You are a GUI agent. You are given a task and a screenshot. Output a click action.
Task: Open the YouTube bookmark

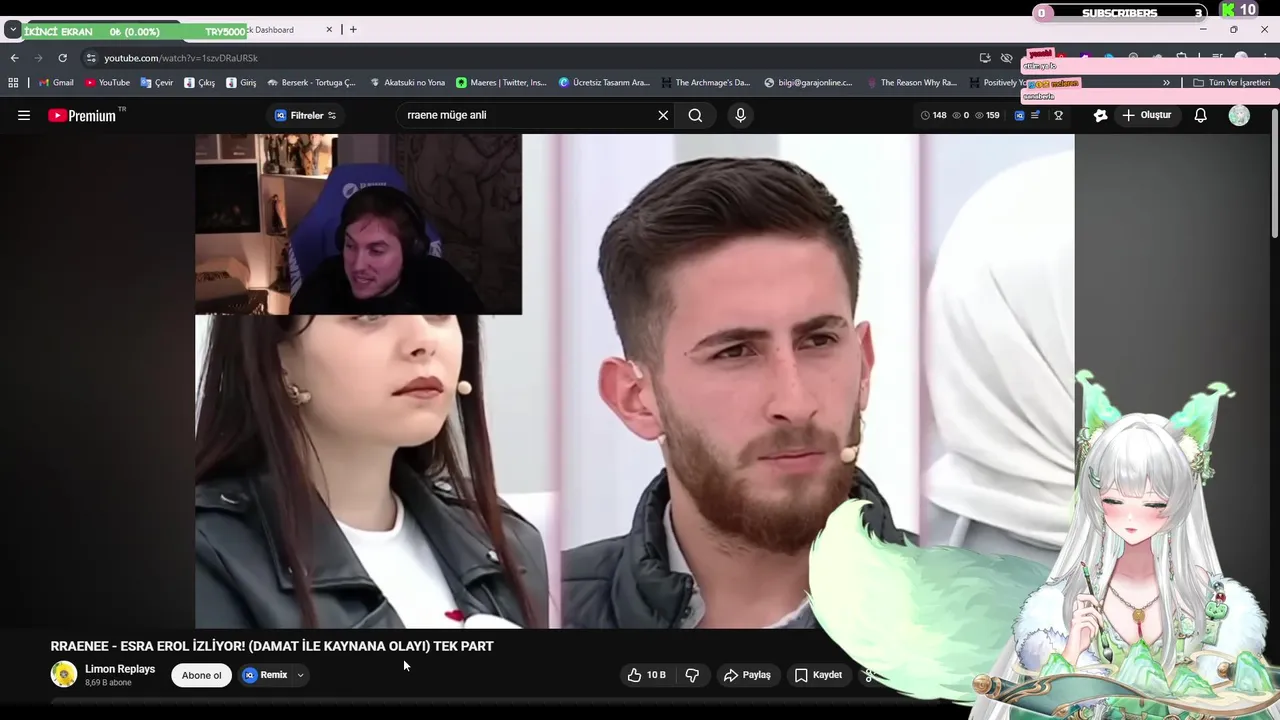[x=107, y=83]
